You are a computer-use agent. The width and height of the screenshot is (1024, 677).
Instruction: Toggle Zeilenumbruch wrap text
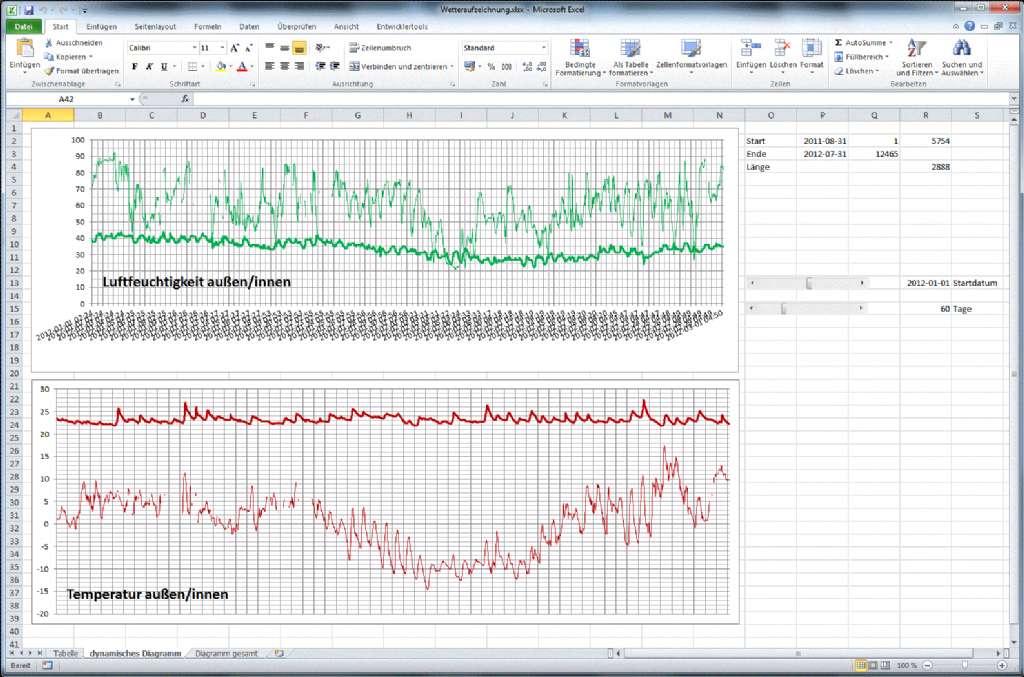pyautogui.click(x=380, y=48)
